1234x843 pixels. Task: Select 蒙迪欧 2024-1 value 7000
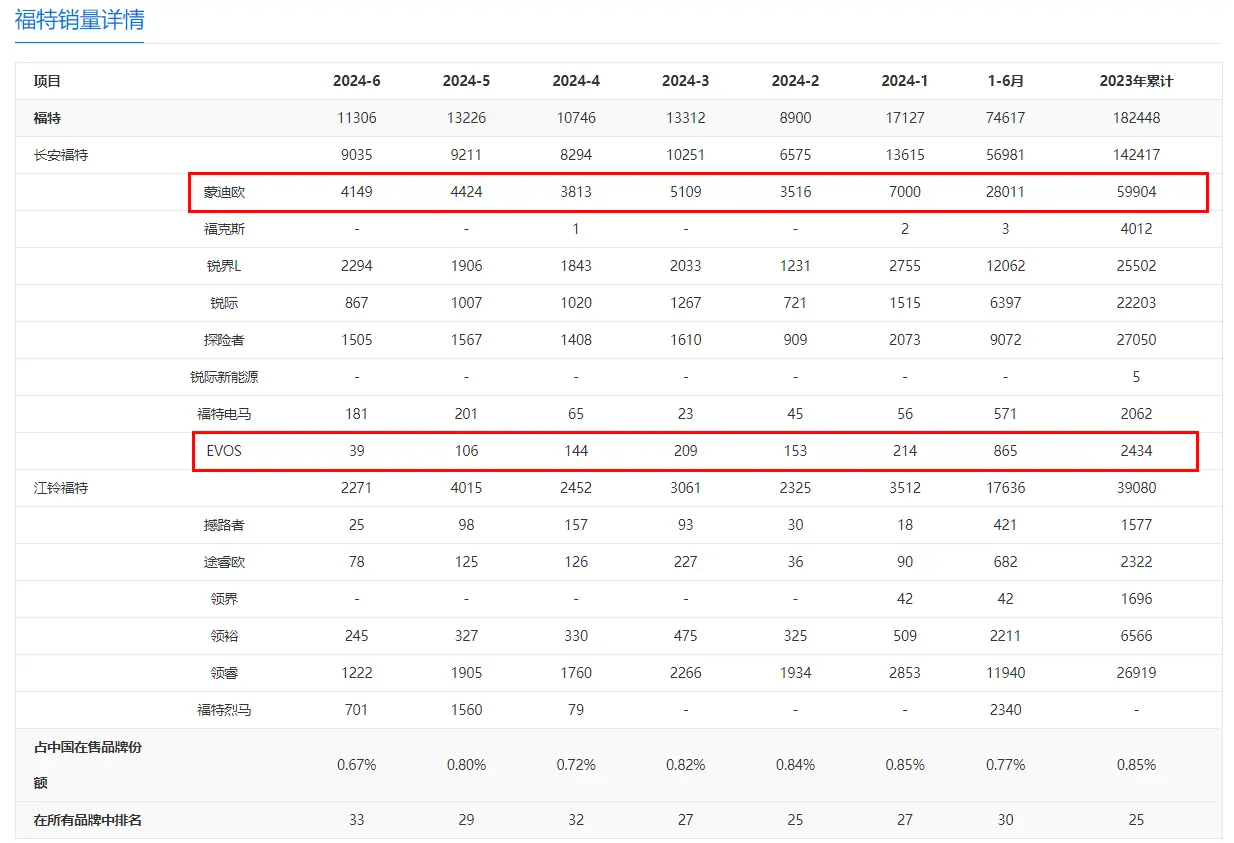(x=905, y=192)
